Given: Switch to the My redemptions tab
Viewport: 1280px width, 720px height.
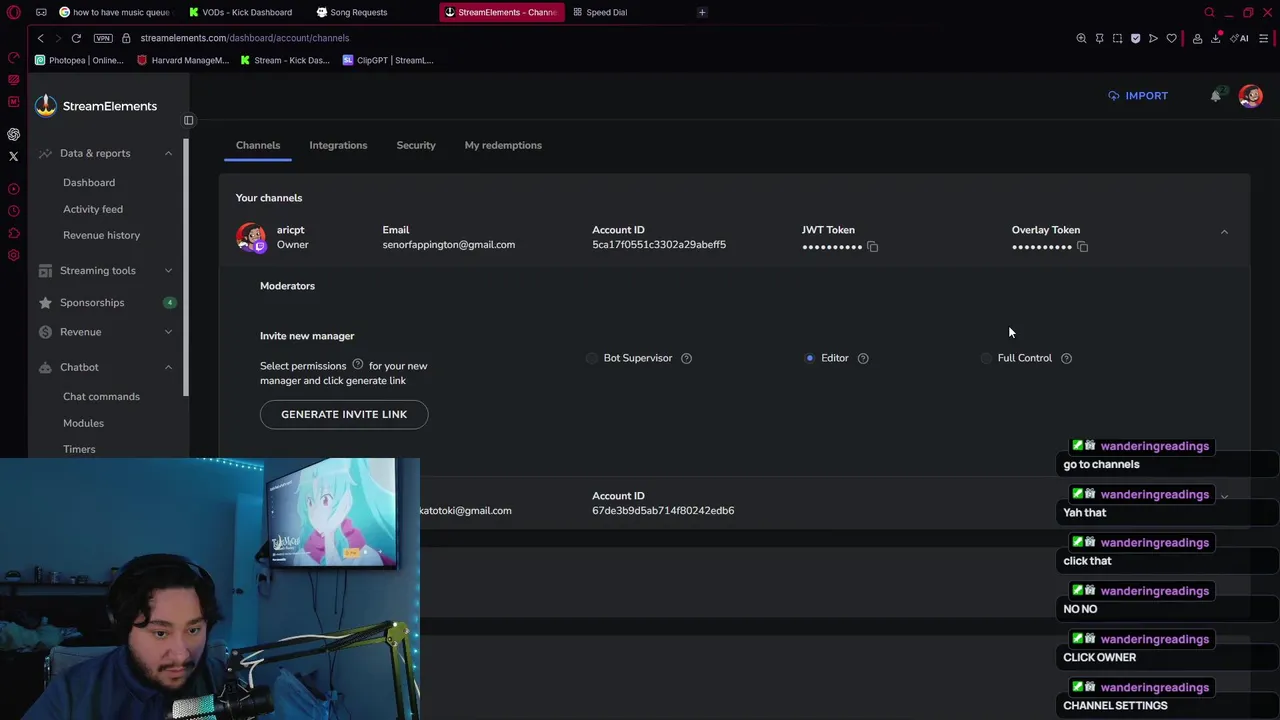Looking at the screenshot, I should [x=503, y=145].
